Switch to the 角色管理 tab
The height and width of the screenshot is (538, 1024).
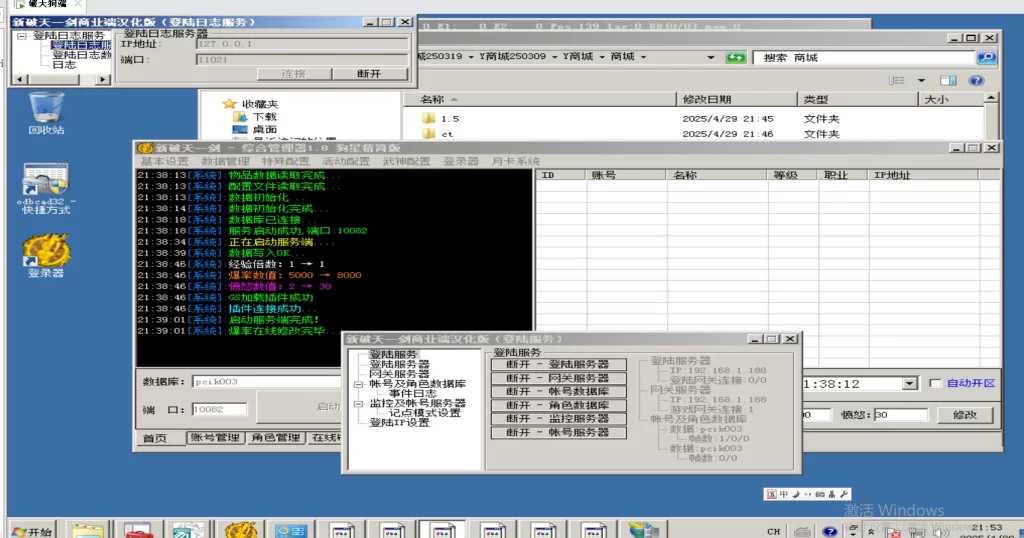275,438
